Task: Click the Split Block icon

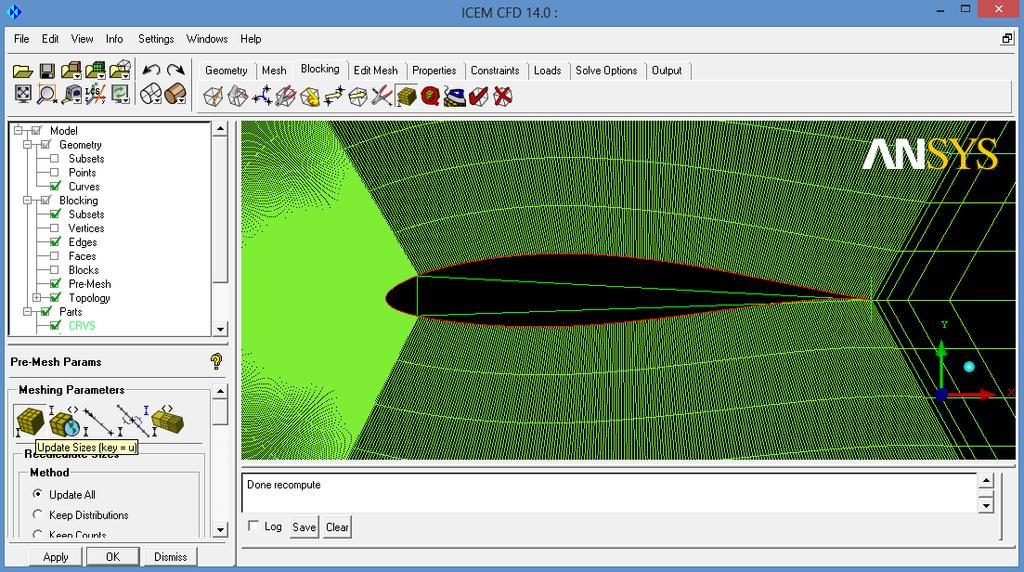Action: [x=237, y=97]
